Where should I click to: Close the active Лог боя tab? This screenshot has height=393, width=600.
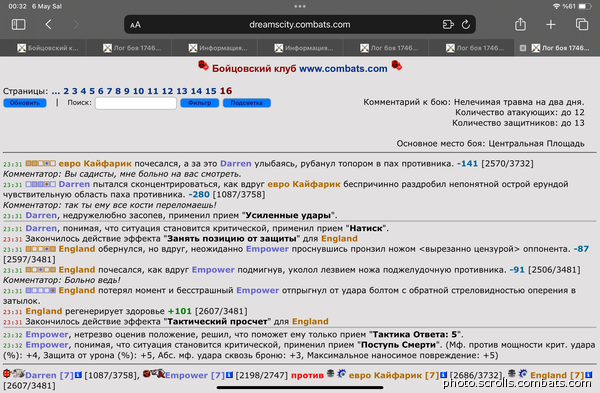click(523, 48)
